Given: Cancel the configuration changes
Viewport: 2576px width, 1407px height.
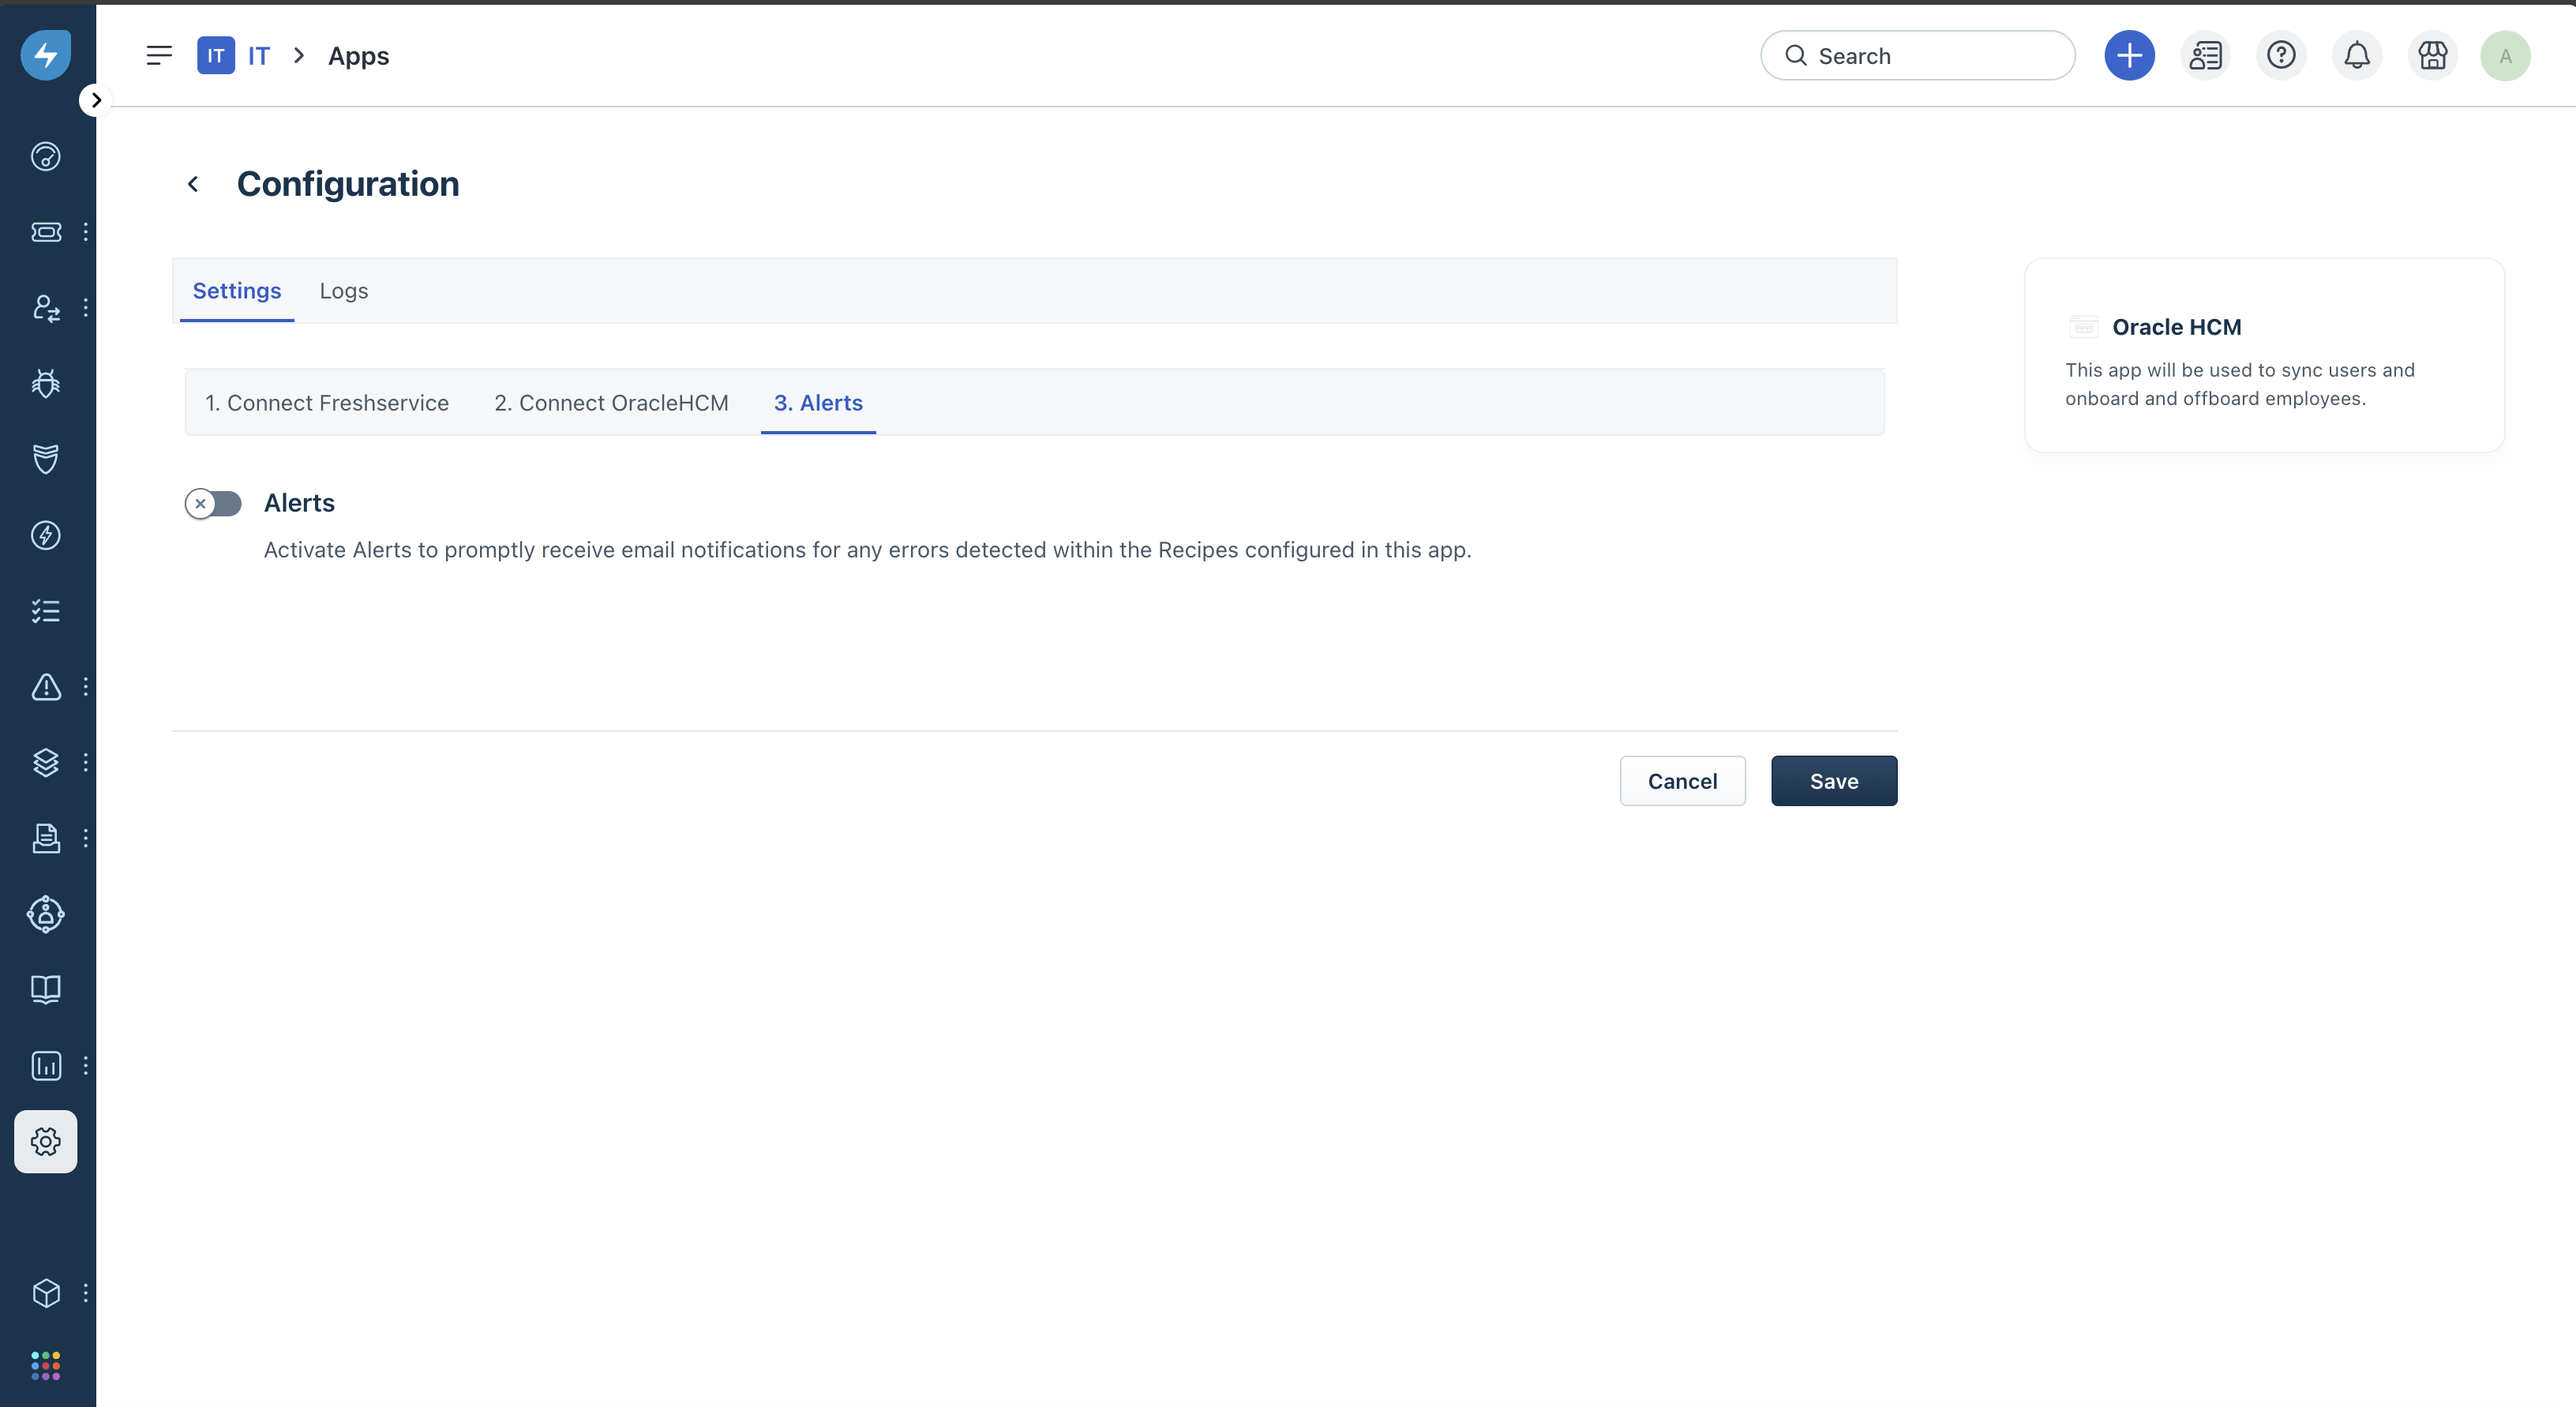Looking at the screenshot, I should click(x=1682, y=781).
